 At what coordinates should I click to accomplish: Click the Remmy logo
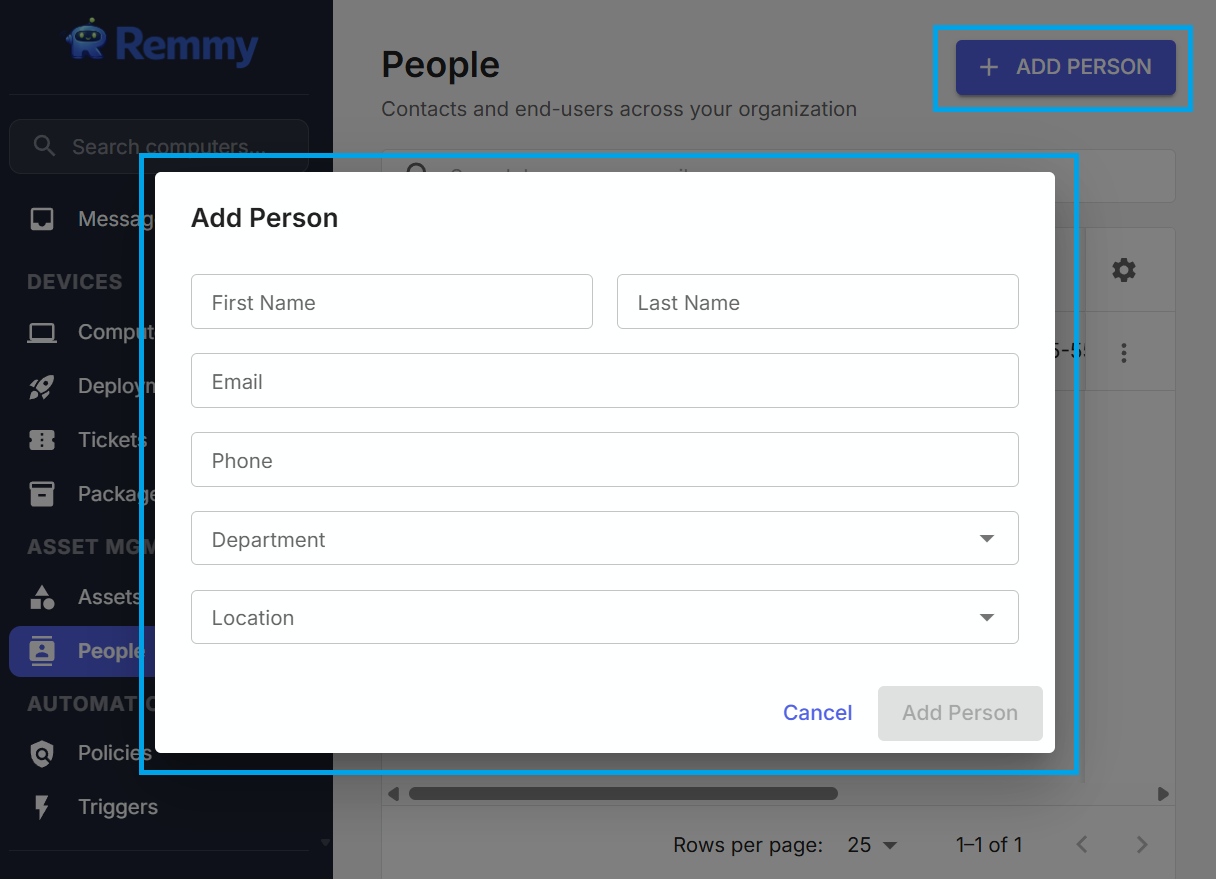[x=160, y=44]
